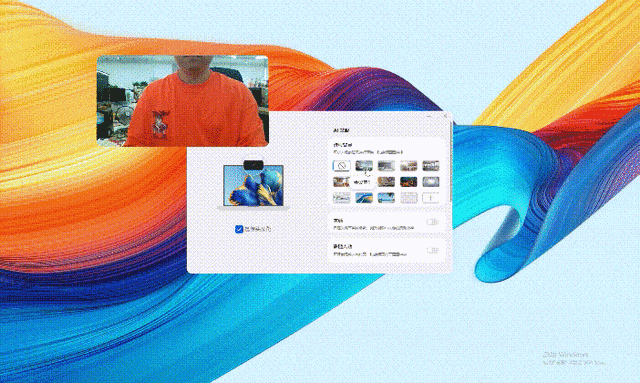Click the settings panel vertical scrollbar

(451, 161)
